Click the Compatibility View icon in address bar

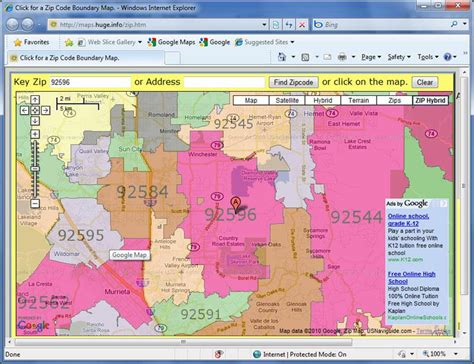pyautogui.click(x=276, y=25)
